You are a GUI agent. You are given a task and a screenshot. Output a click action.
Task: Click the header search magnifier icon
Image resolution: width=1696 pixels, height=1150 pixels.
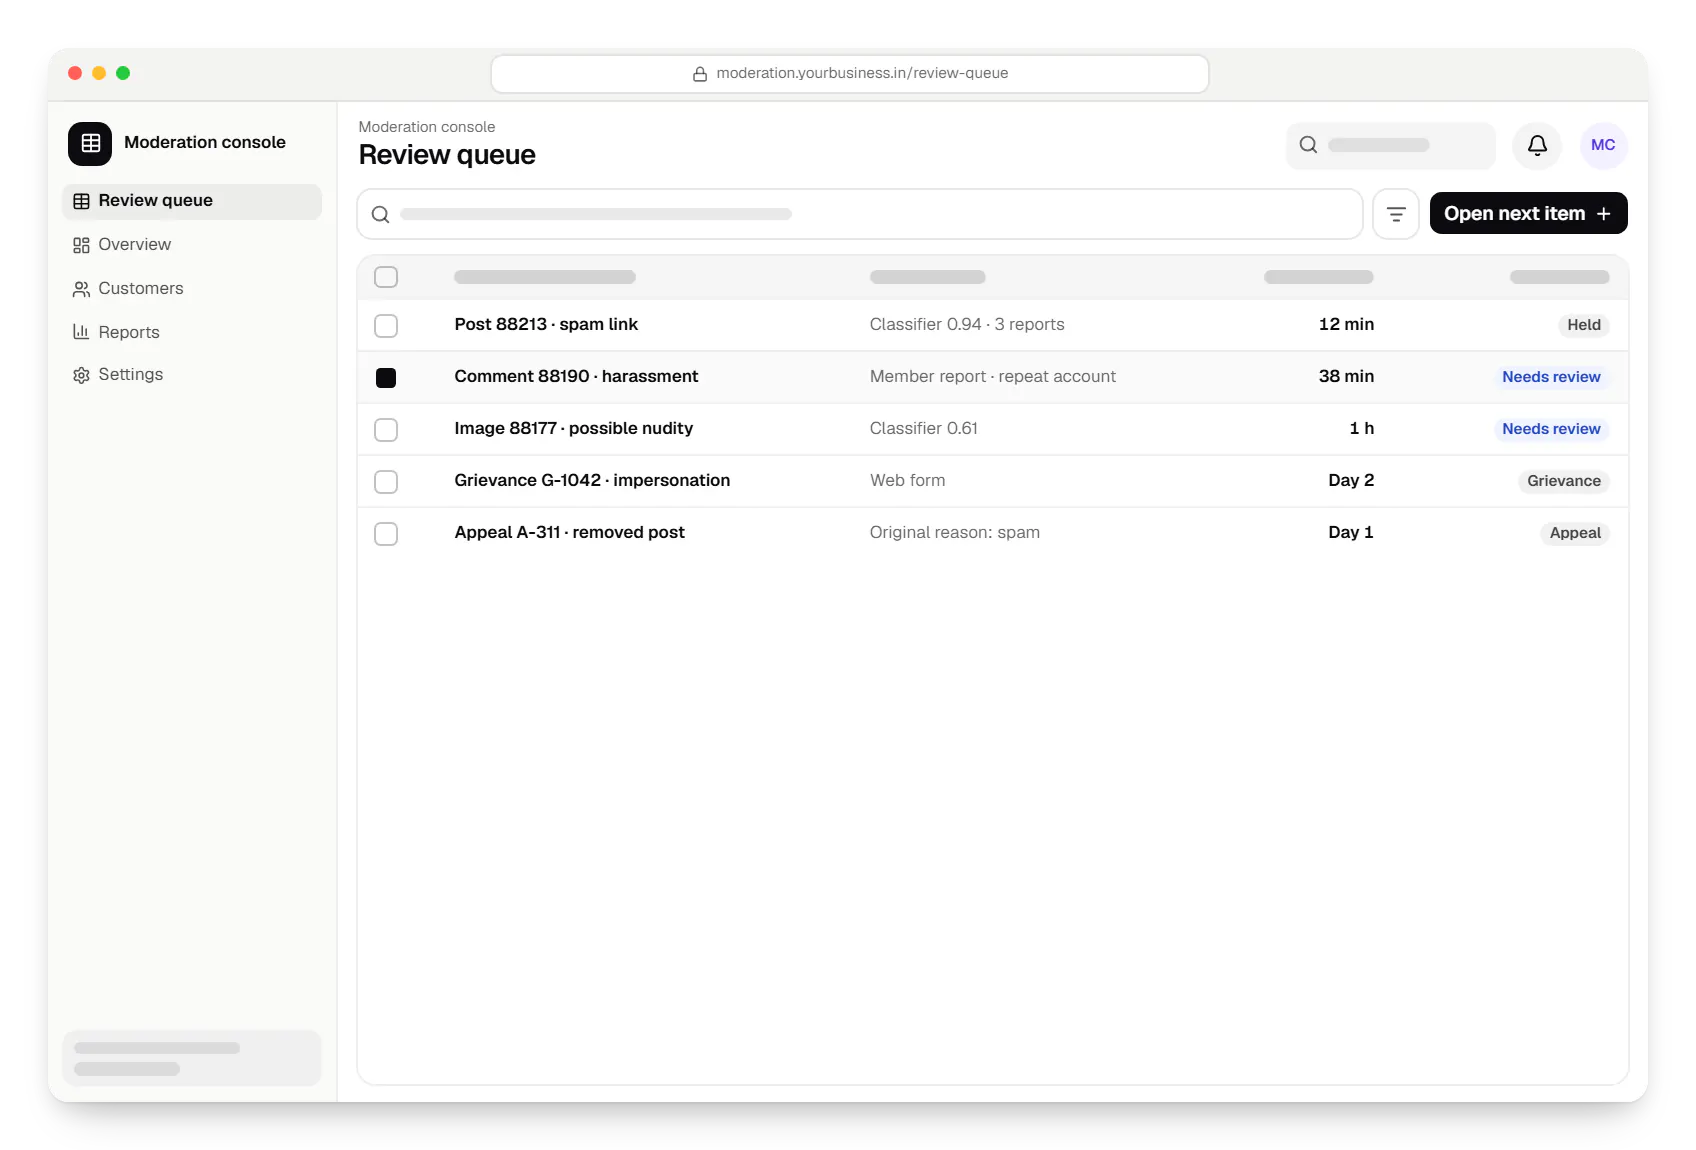click(1308, 145)
